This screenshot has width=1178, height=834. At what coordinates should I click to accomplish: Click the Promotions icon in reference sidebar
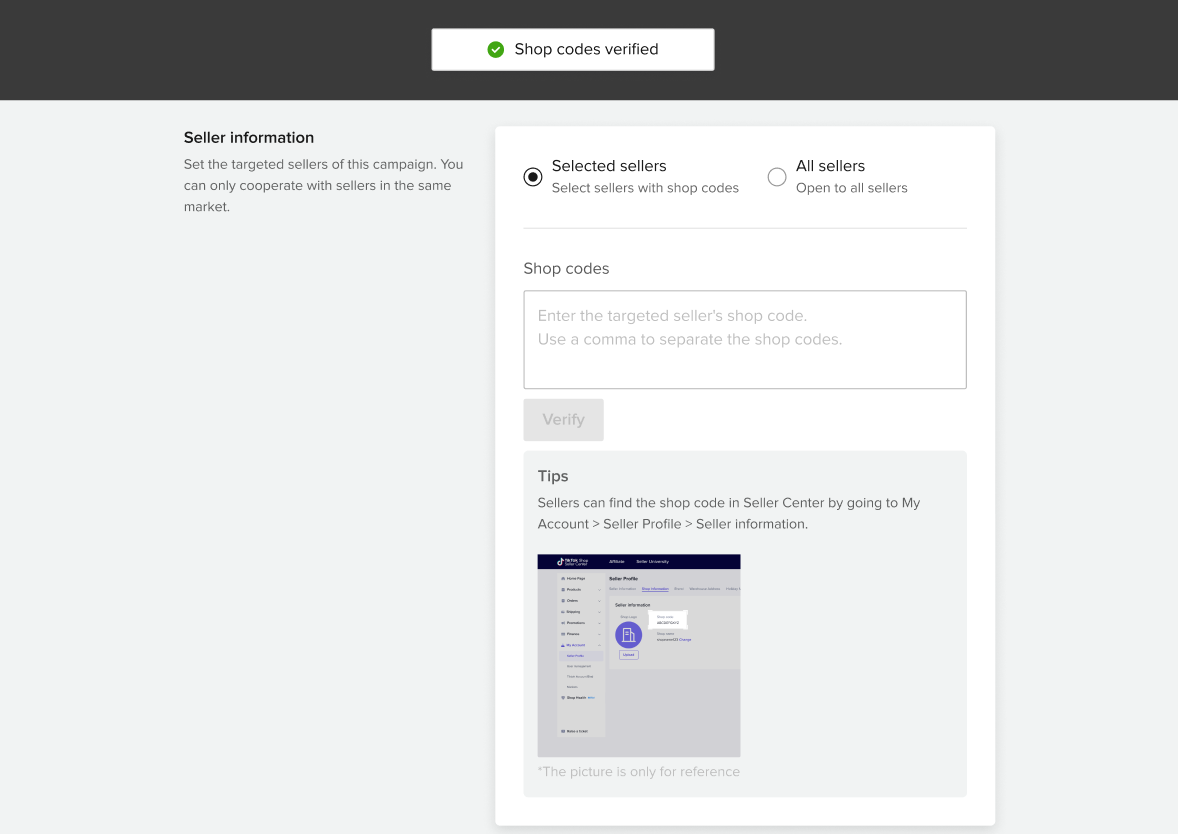pyautogui.click(x=563, y=623)
